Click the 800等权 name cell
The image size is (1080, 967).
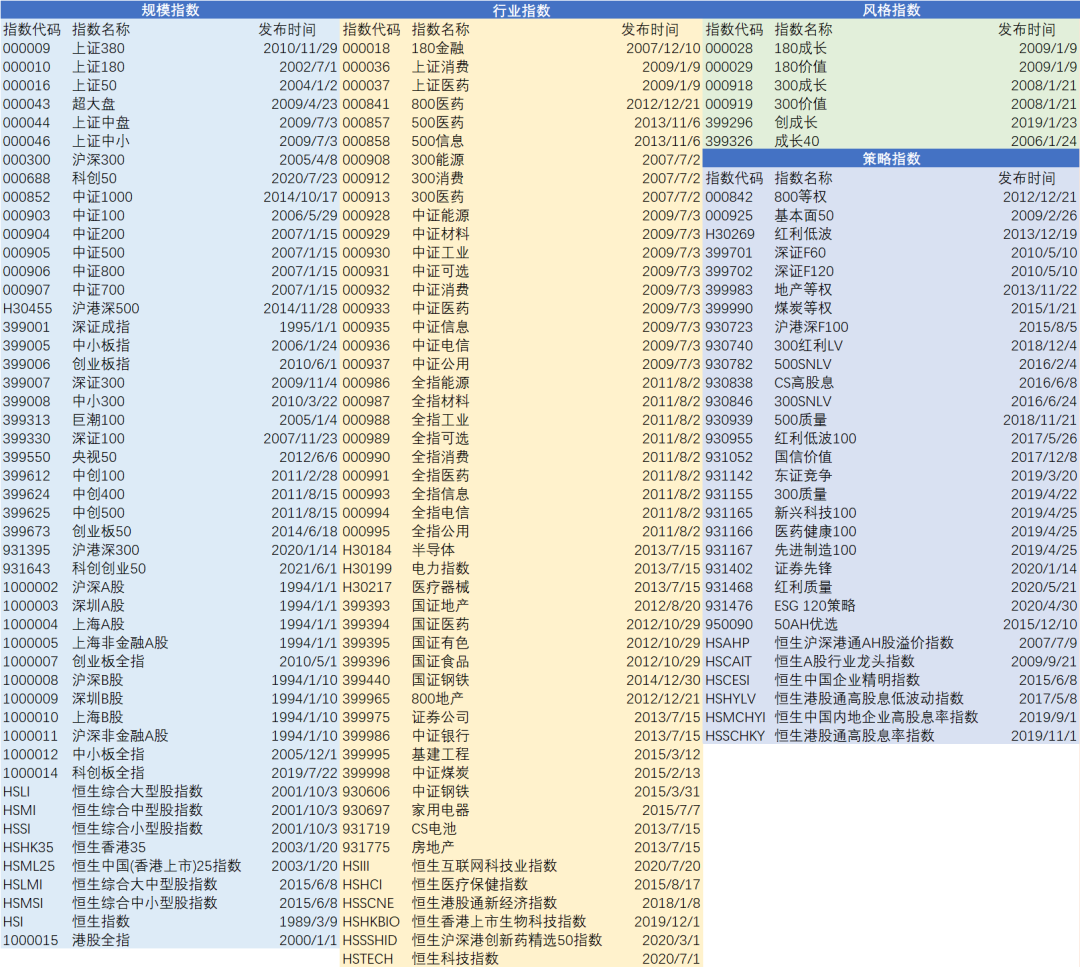[x=800, y=197]
